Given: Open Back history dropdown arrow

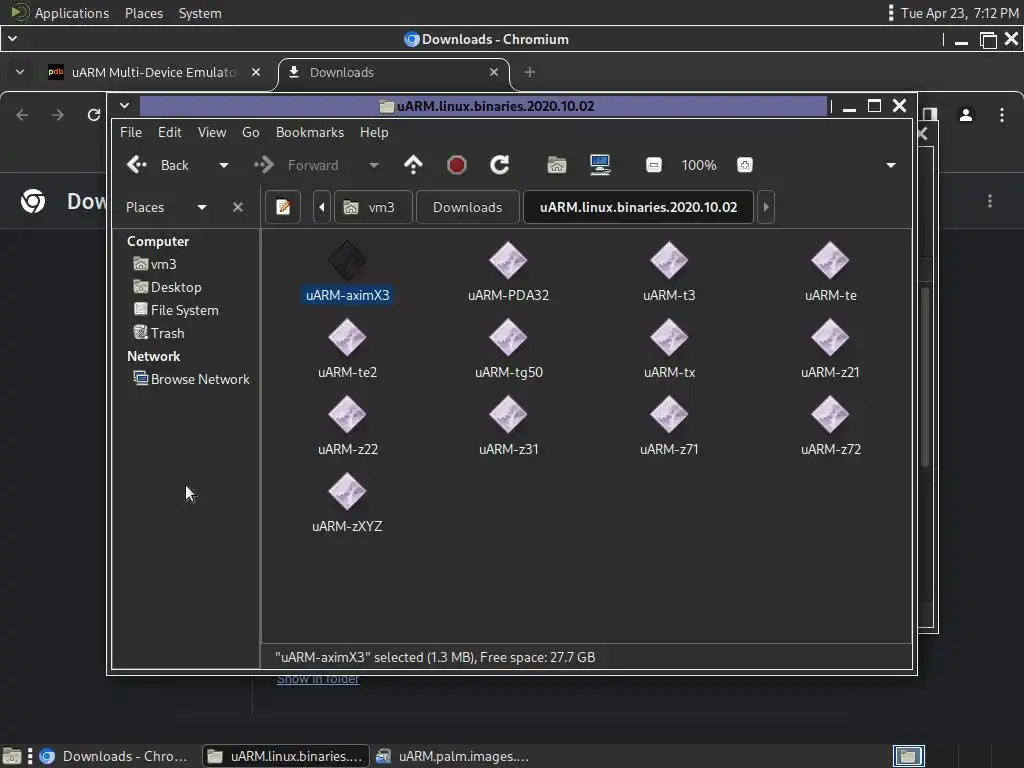Looking at the screenshot, I should (x=224, y=165).
